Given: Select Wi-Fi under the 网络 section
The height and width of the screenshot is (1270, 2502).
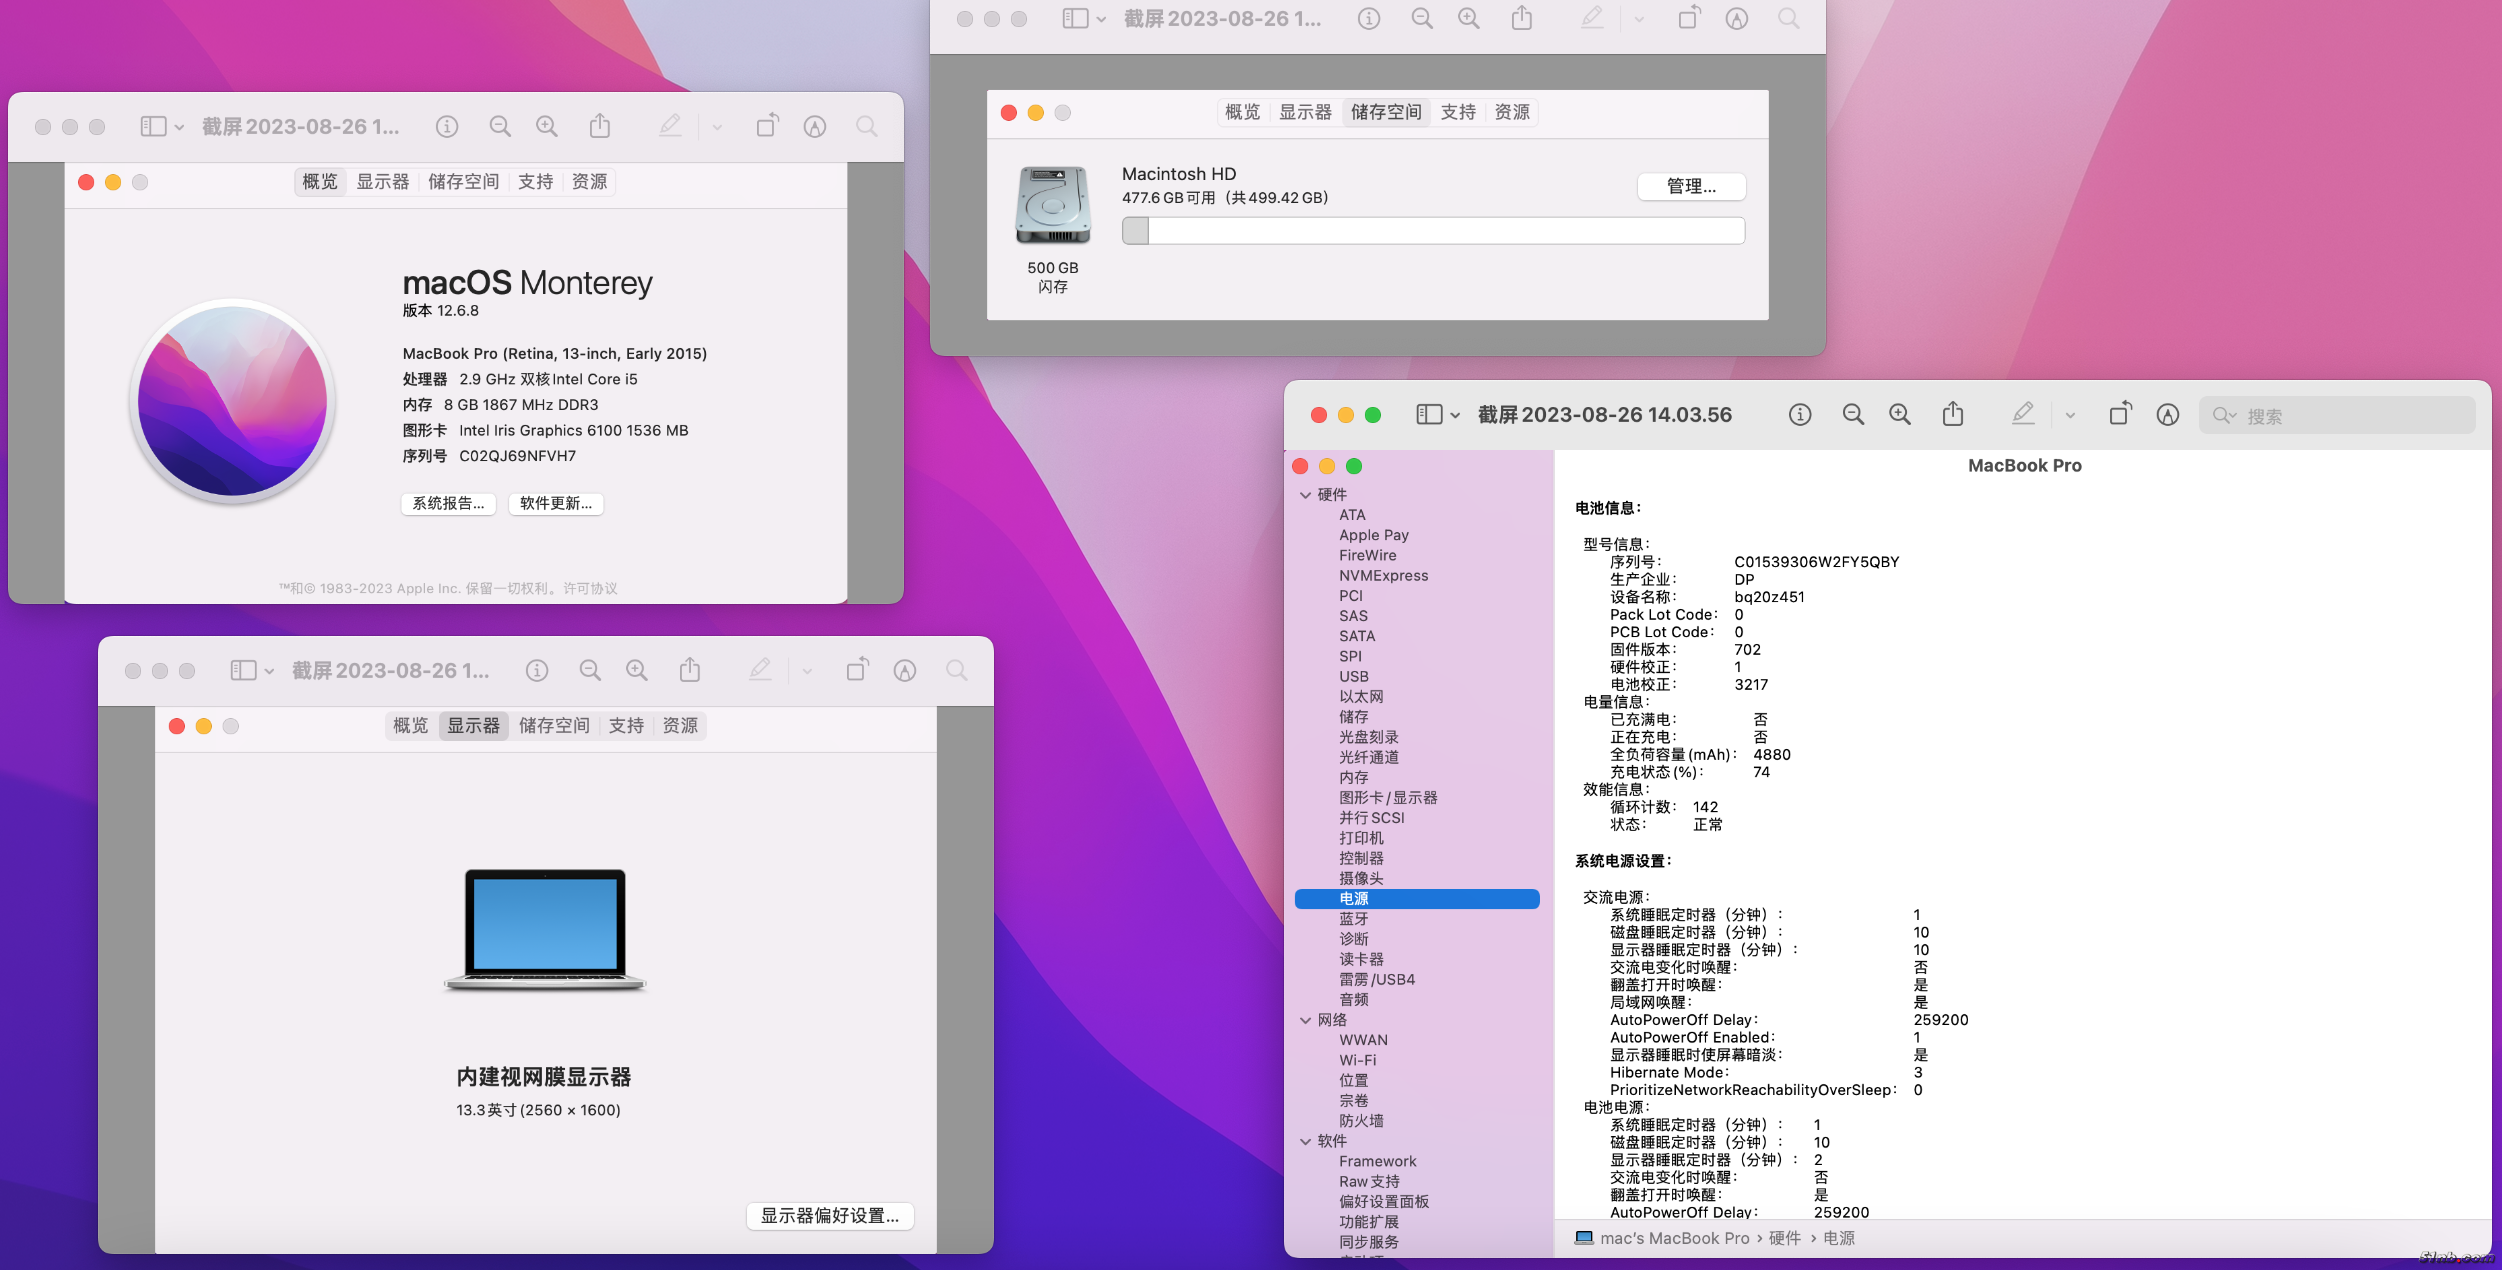Looking at the screenshot, I should tap(1358, 1061).
